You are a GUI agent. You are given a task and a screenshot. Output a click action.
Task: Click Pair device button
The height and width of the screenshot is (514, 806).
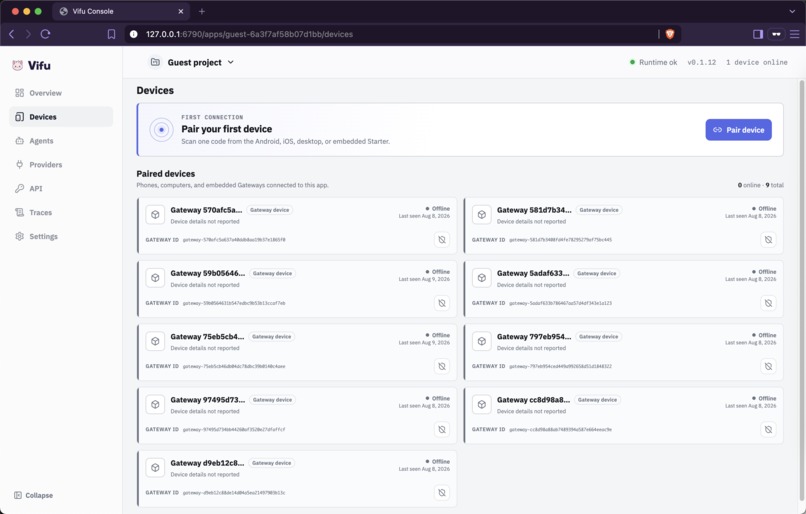point(738,130)
